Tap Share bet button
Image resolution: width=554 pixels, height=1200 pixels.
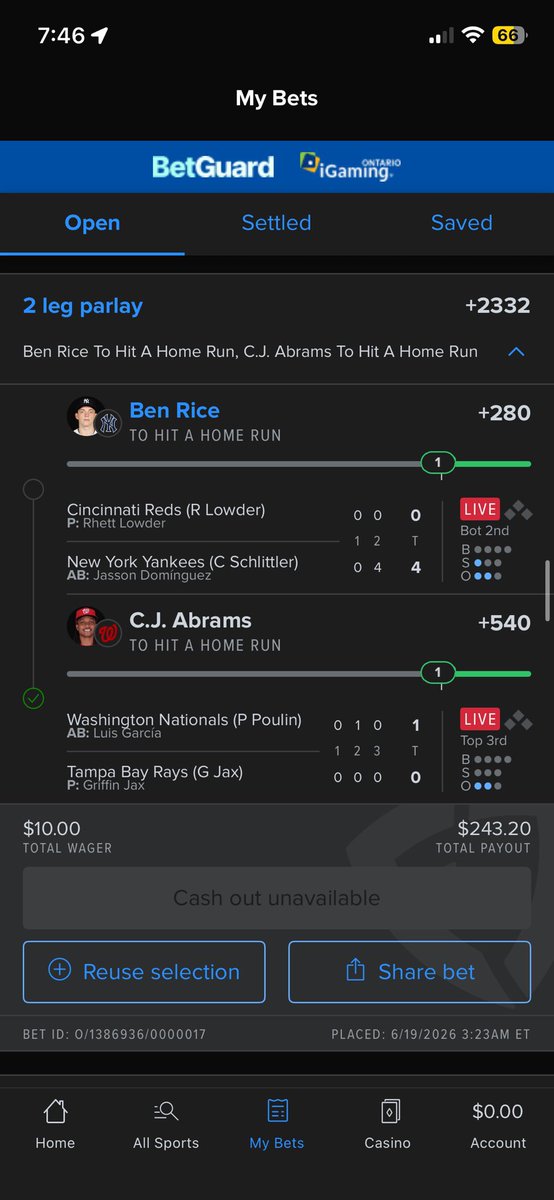coord(410,971)
